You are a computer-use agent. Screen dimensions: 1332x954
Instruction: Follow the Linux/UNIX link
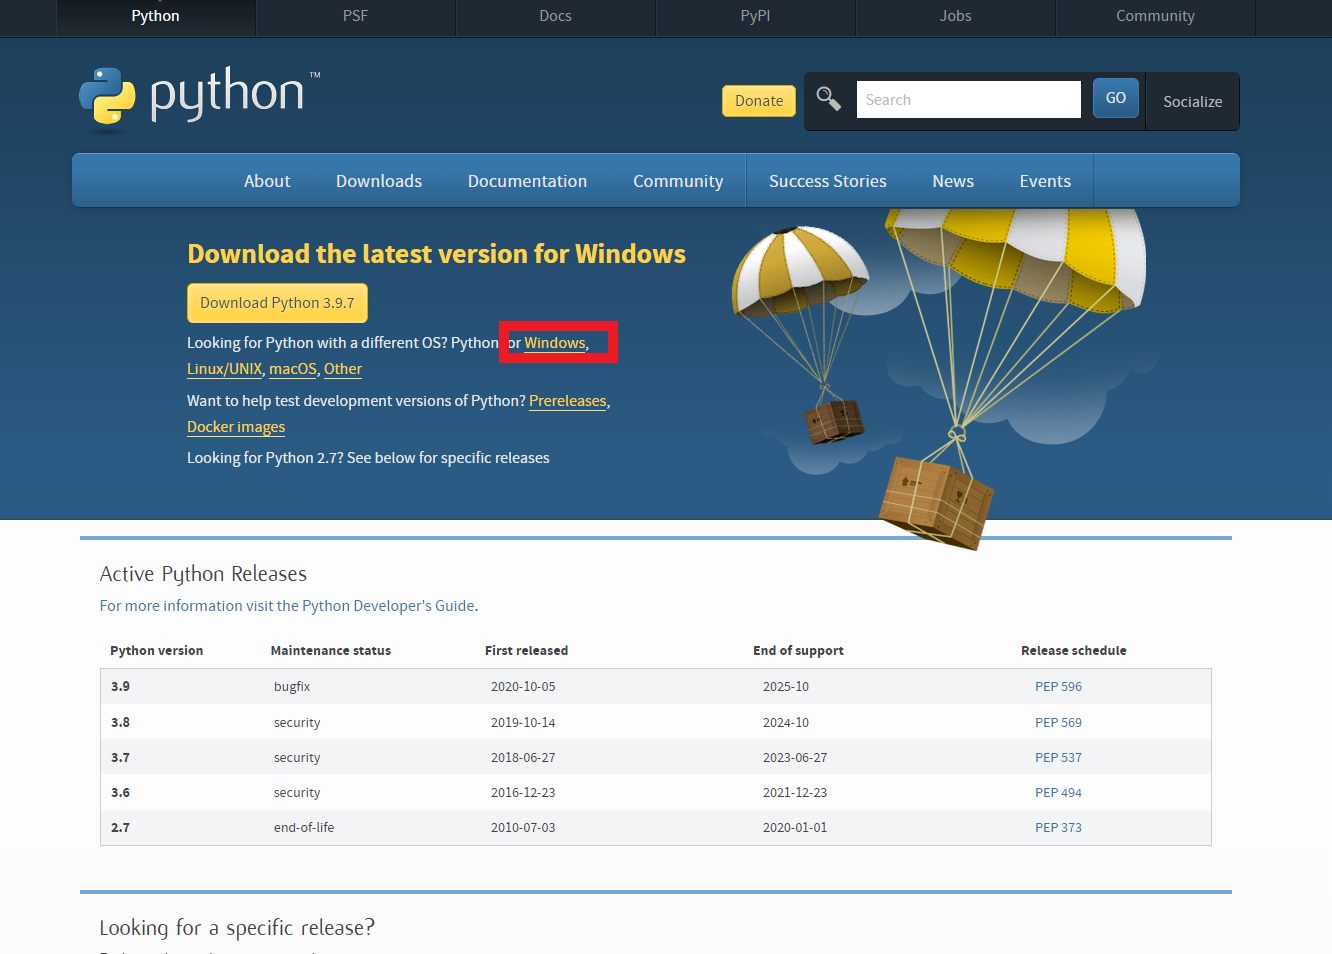coord(224,369)
